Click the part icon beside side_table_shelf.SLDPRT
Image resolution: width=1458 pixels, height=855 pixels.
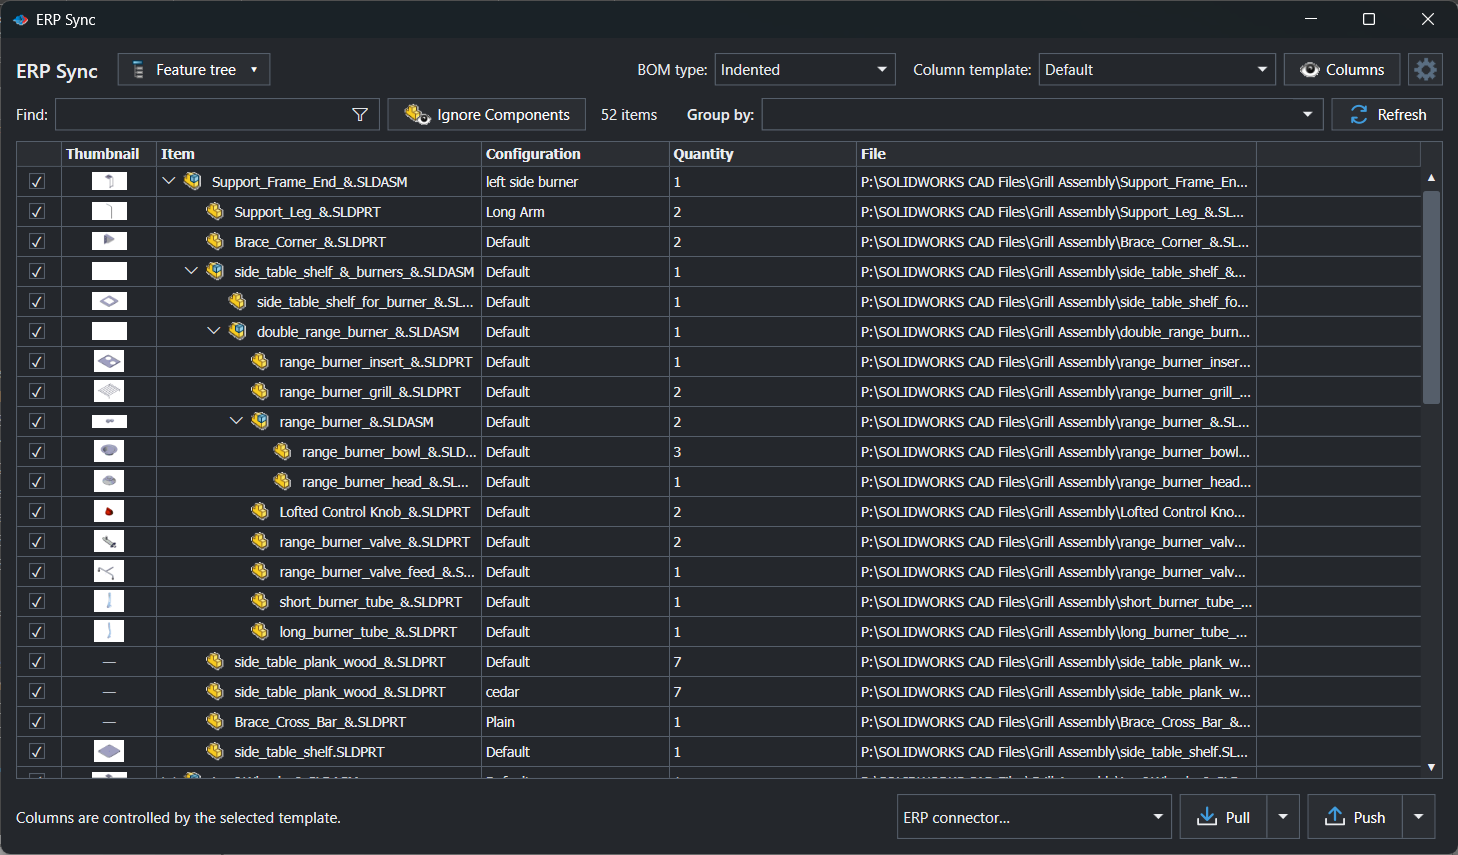tap(215, 751)
